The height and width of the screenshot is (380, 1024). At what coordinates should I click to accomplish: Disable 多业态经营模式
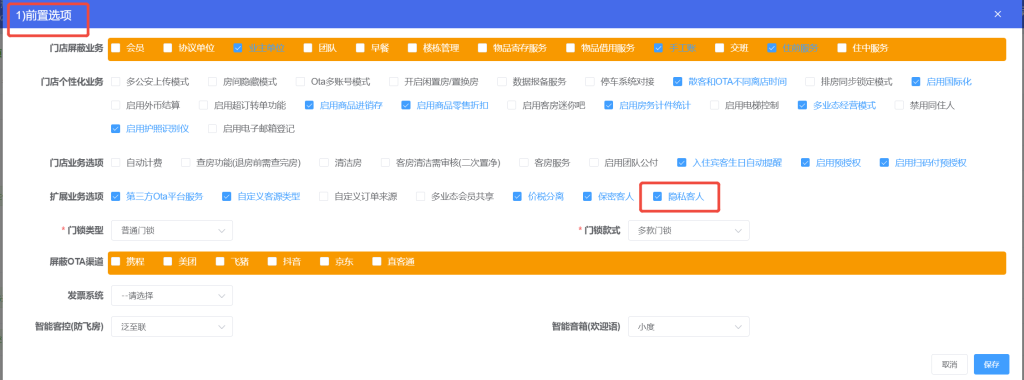point(803,105)
